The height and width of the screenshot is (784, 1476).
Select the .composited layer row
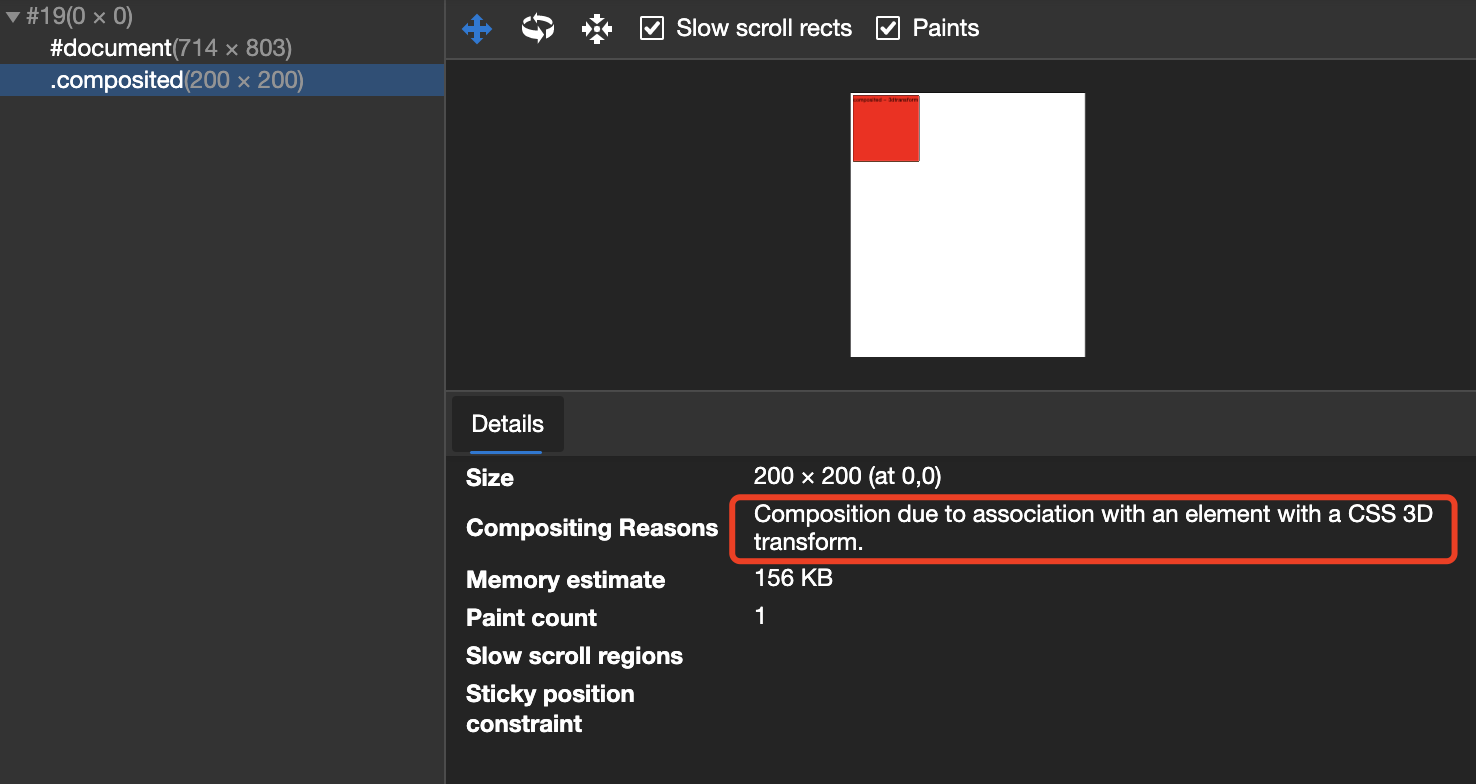coord(176,80)
